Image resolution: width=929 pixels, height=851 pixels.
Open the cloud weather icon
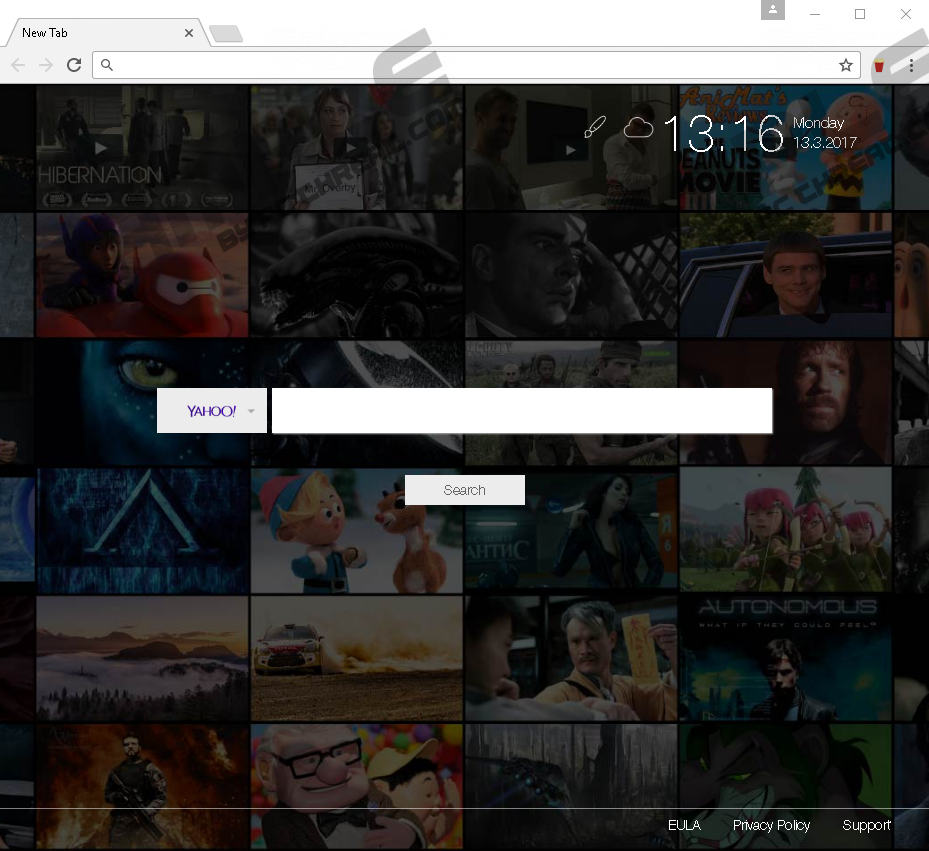point(638,127)
